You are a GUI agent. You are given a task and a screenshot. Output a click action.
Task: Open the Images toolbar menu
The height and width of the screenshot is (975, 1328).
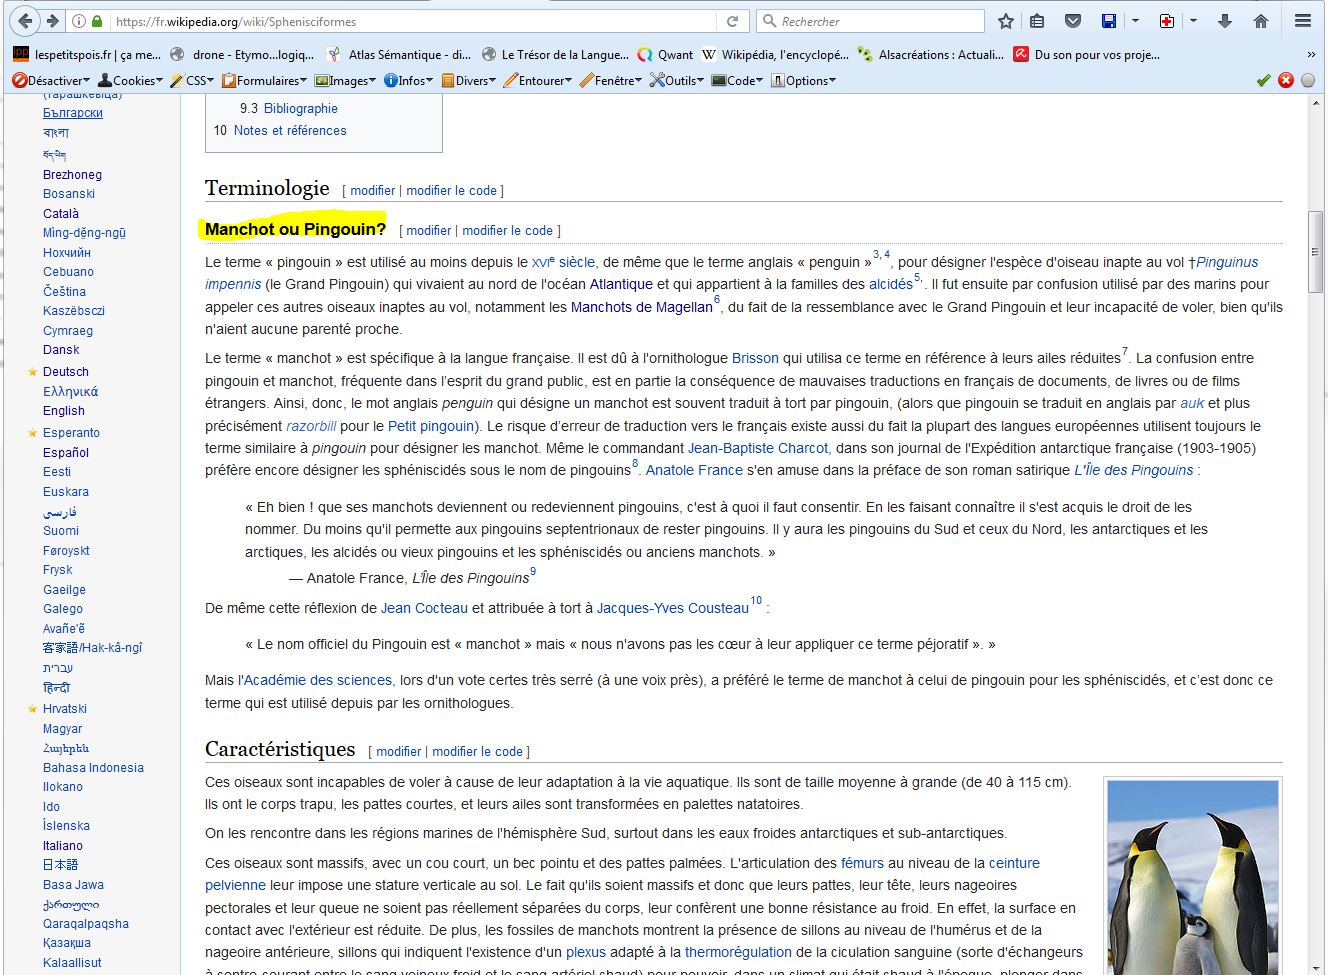tap(345, 80)
